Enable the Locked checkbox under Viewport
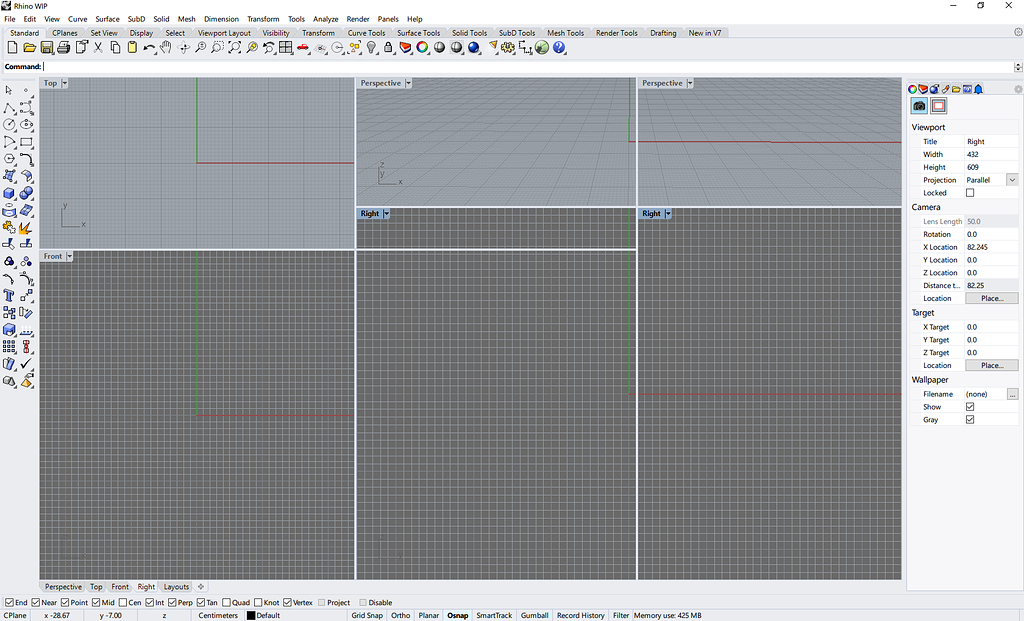 pos(970,193)
